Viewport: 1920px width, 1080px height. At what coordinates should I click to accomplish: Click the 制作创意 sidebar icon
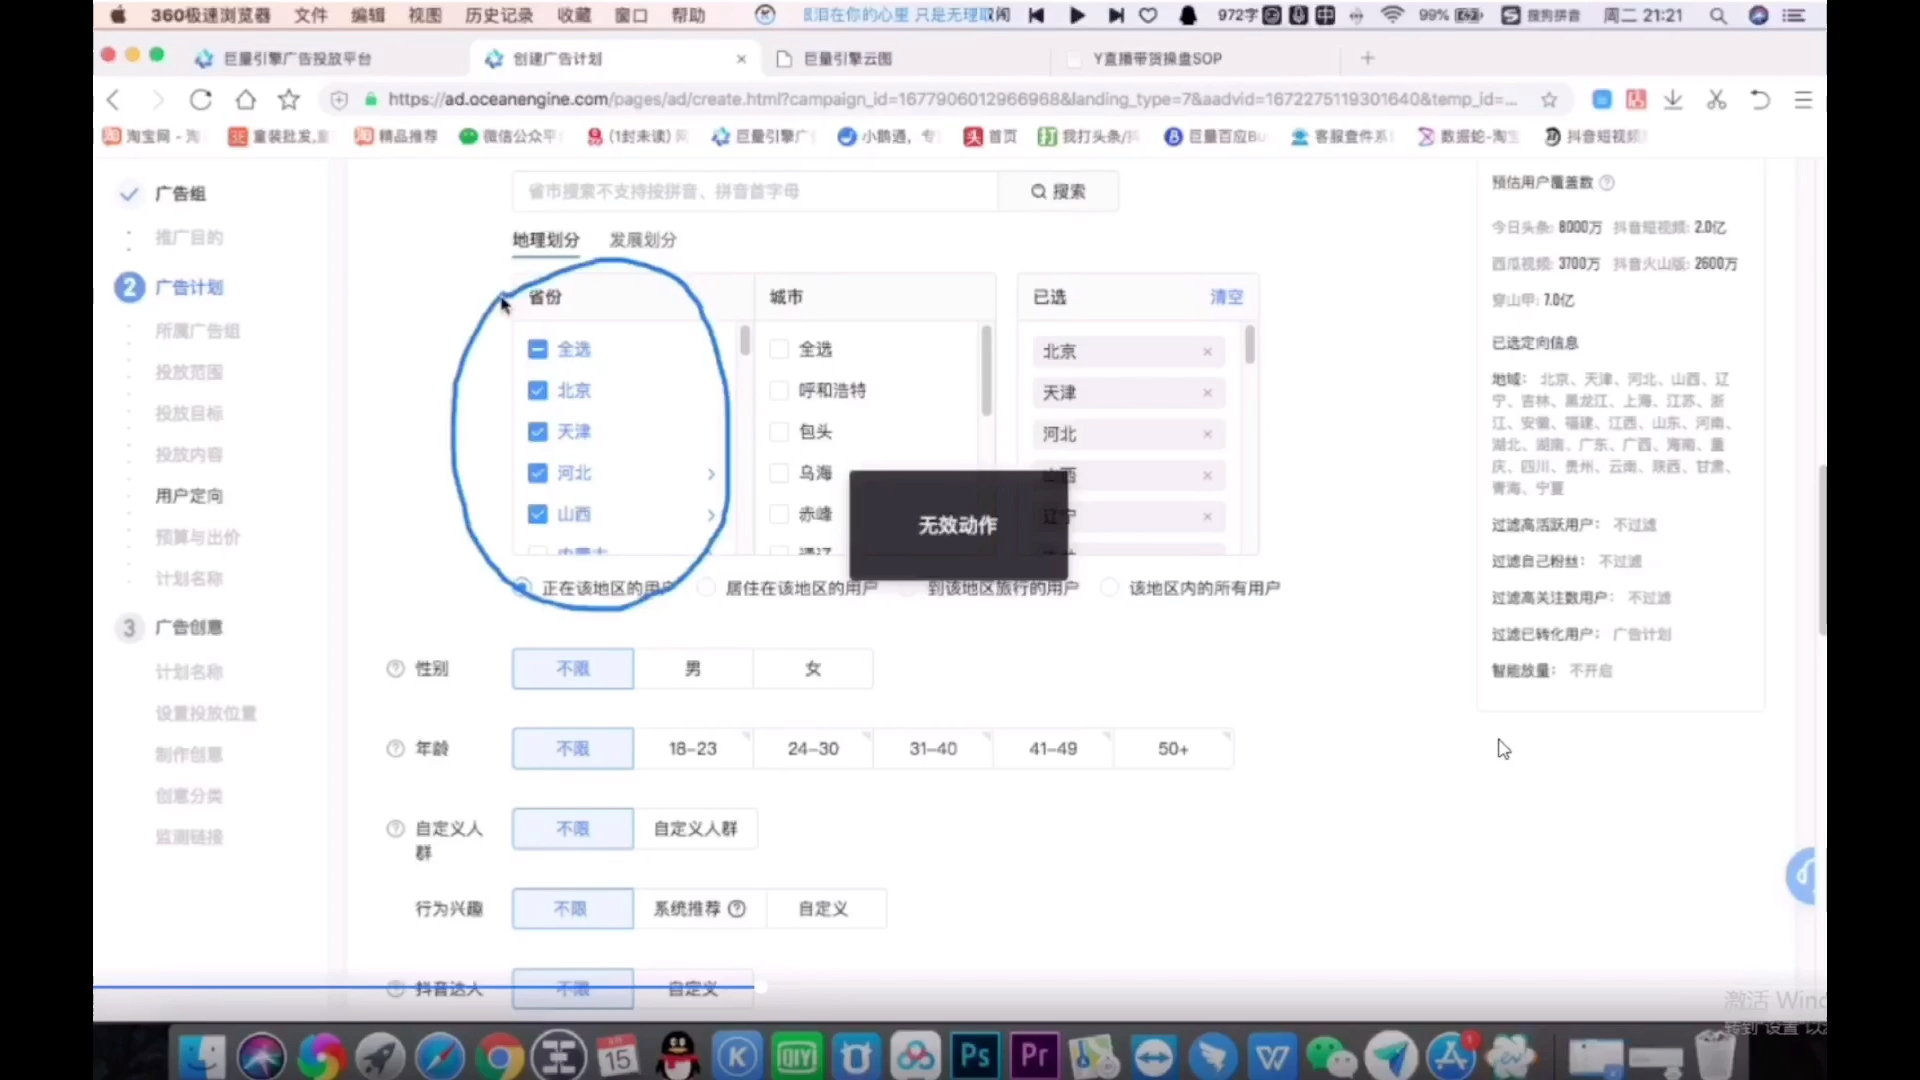point(187,754)
